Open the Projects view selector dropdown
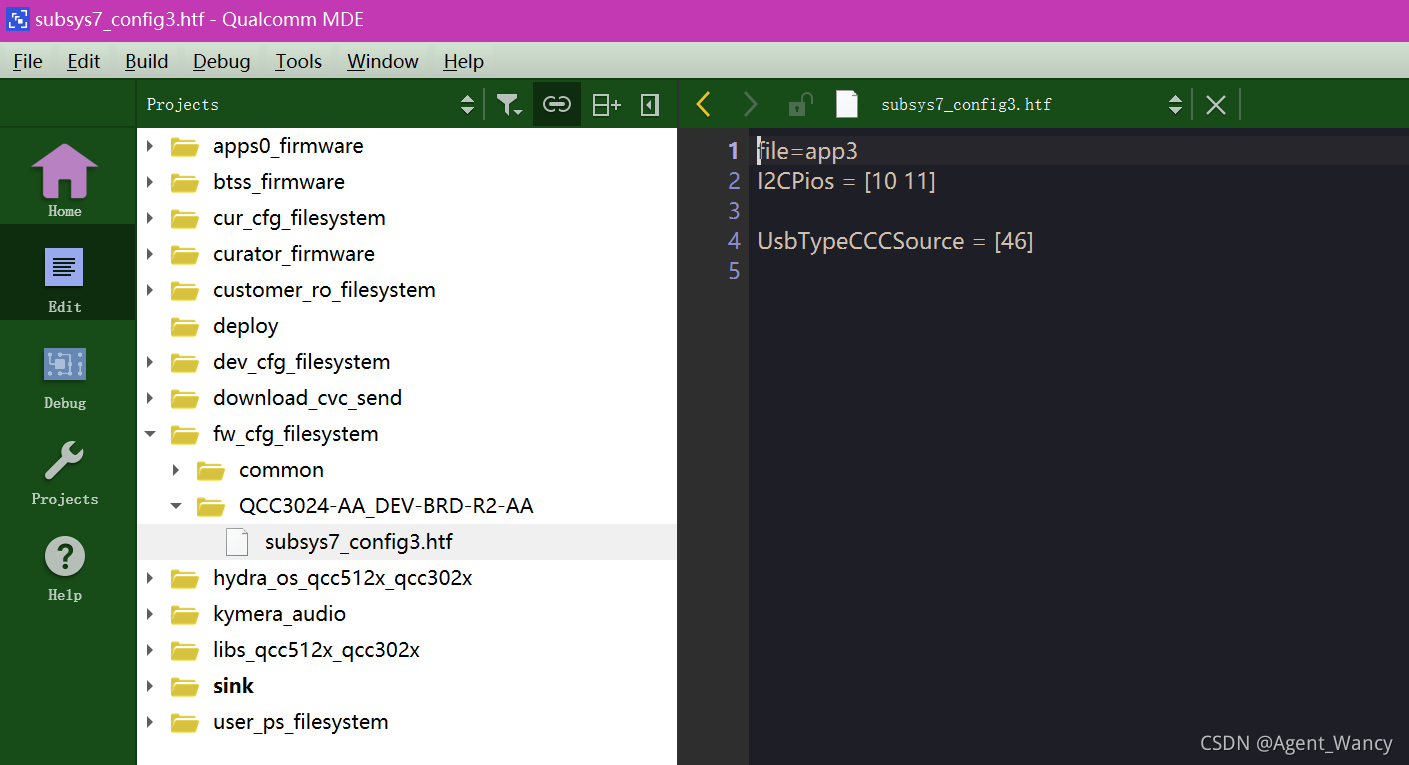Viewport: 1409px width, 765px height. click(467, 104)
